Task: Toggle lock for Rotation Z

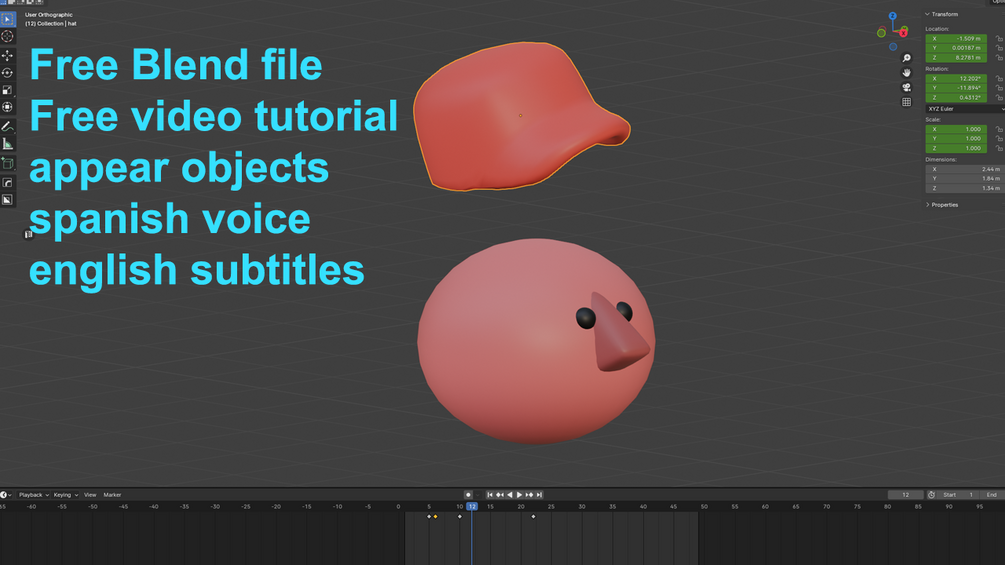Action: [x=999, y=97]
